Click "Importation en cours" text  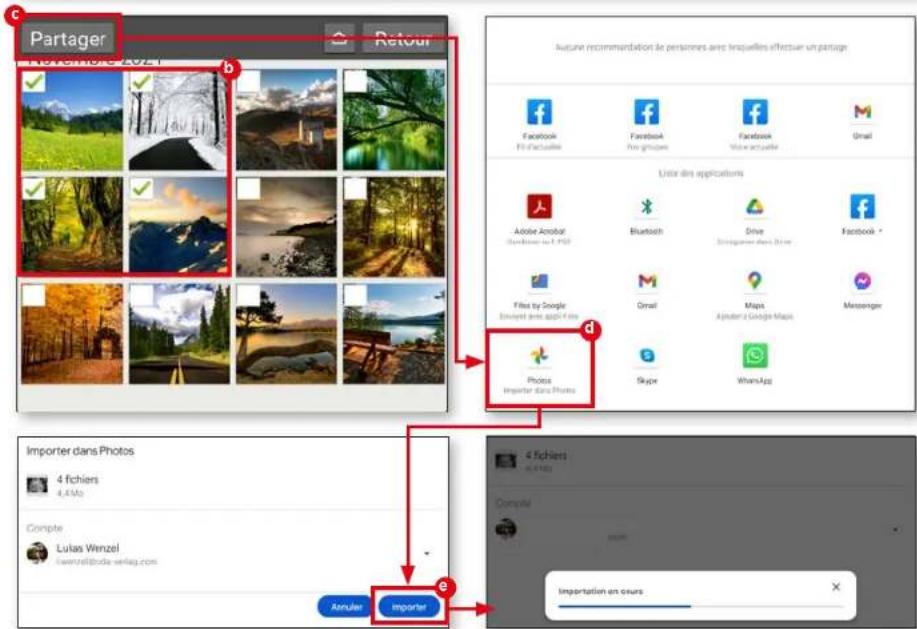601,591
